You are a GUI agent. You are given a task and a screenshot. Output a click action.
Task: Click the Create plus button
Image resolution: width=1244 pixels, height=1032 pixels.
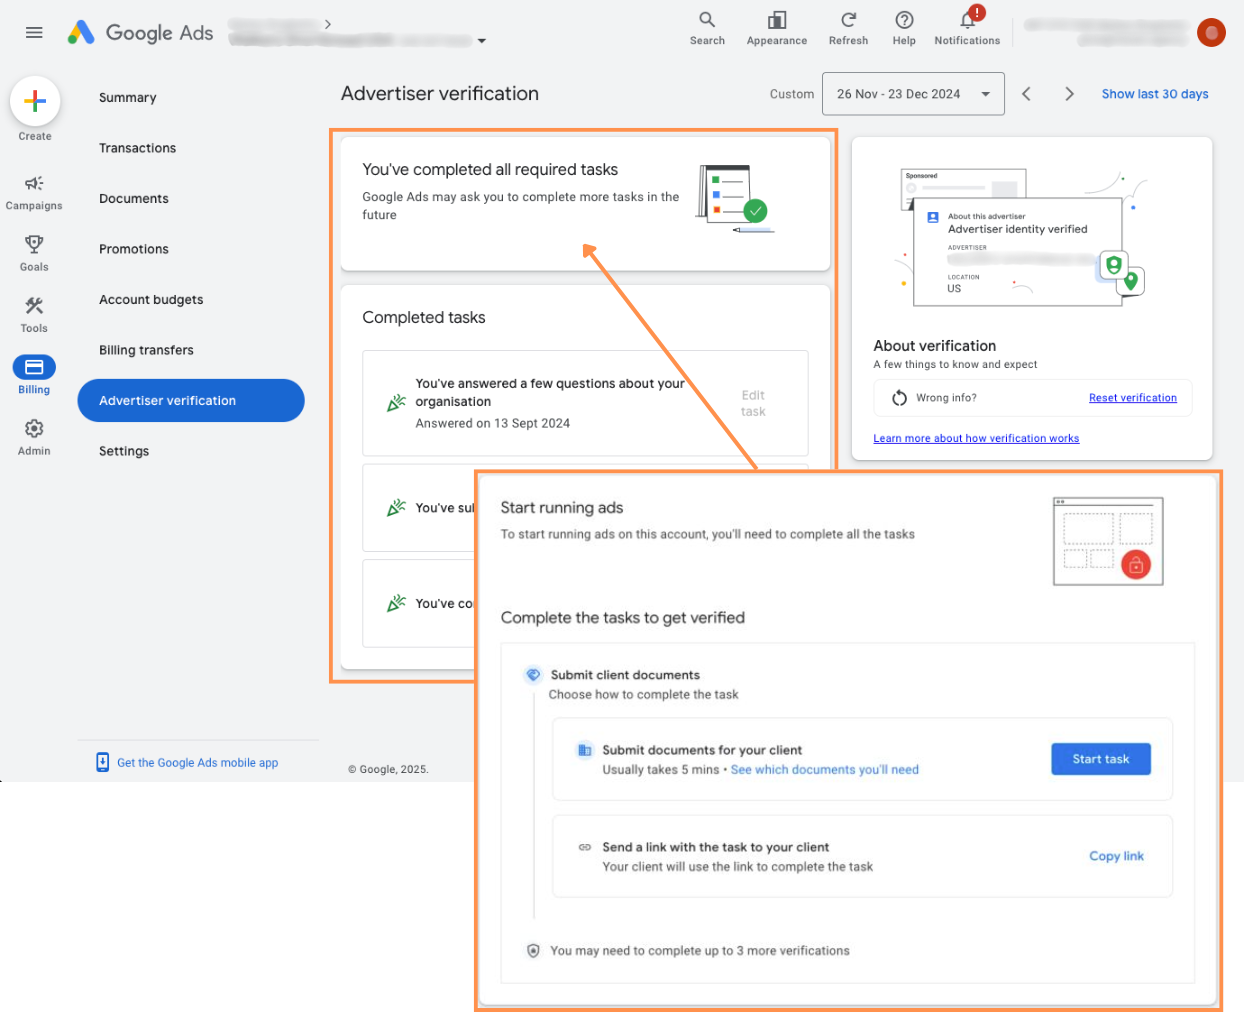(x=35, y=101)
